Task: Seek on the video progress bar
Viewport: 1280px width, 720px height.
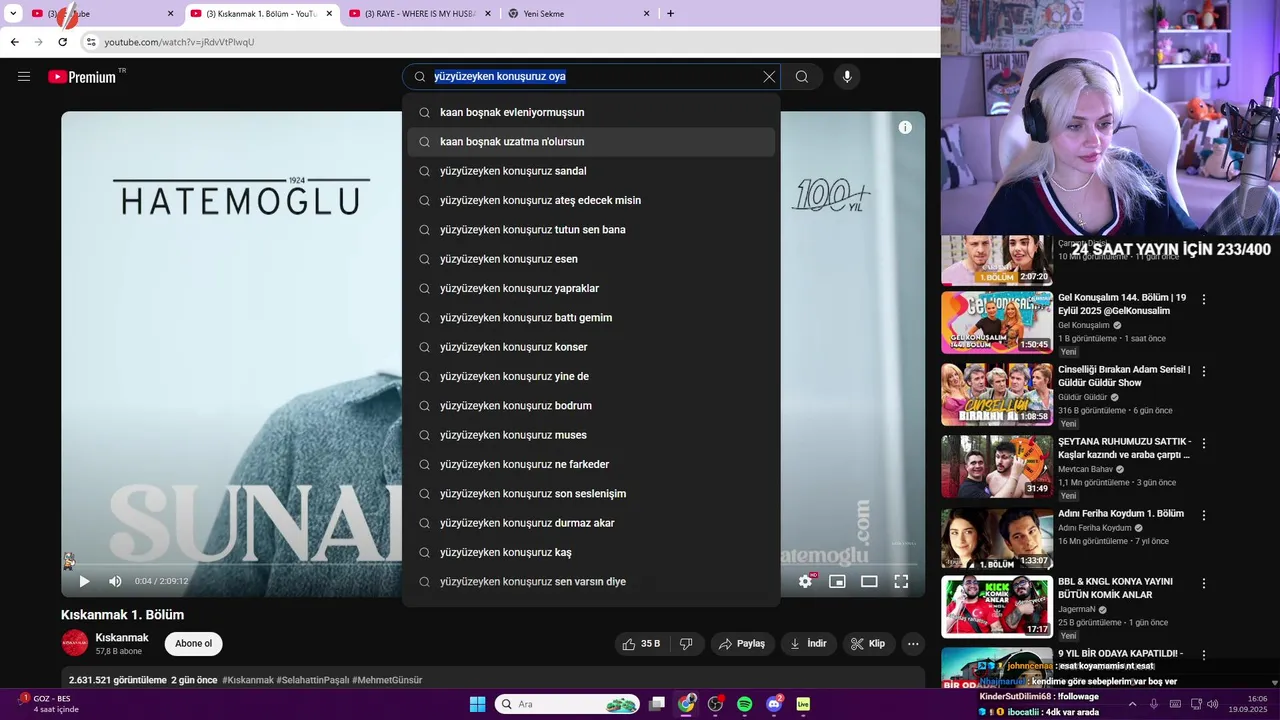Action: [x=492, y=563]
